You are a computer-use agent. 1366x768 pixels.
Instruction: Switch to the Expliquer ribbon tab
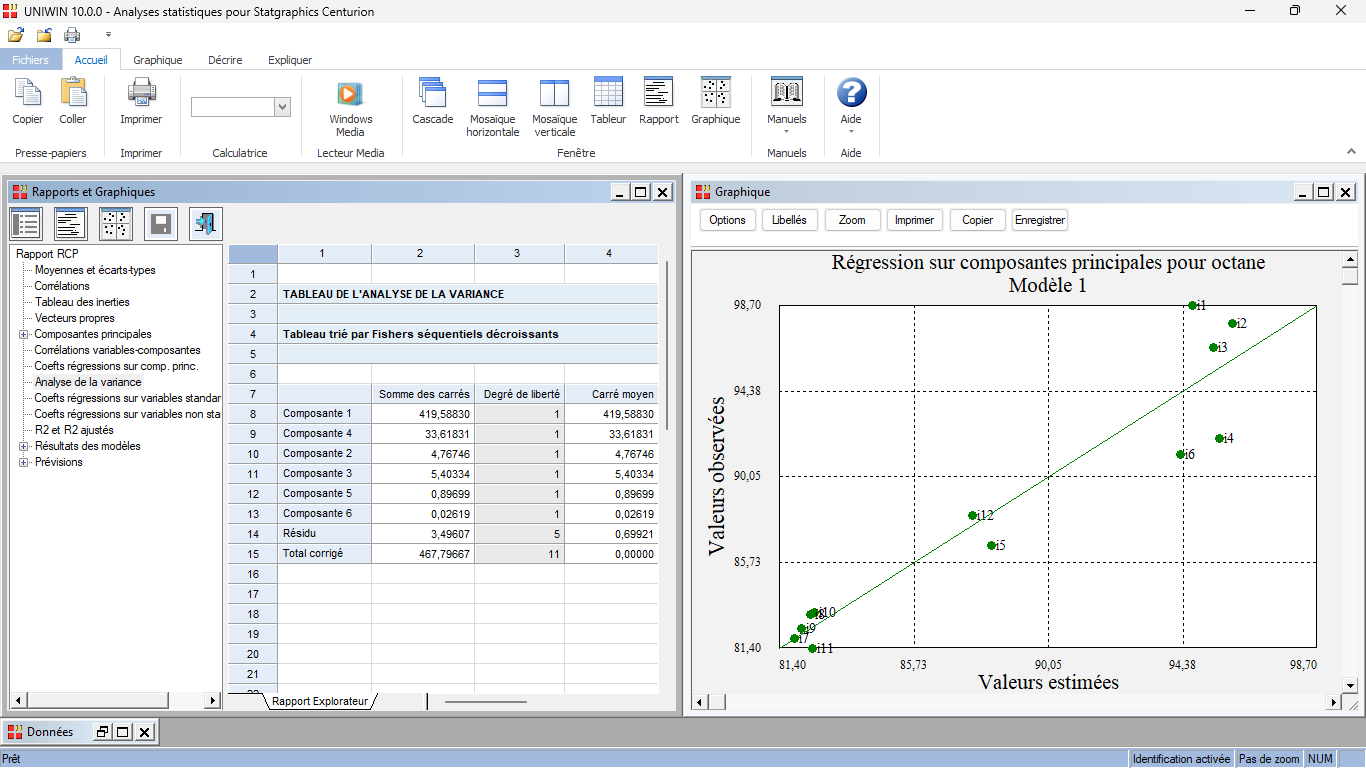(x=290, y=60)
